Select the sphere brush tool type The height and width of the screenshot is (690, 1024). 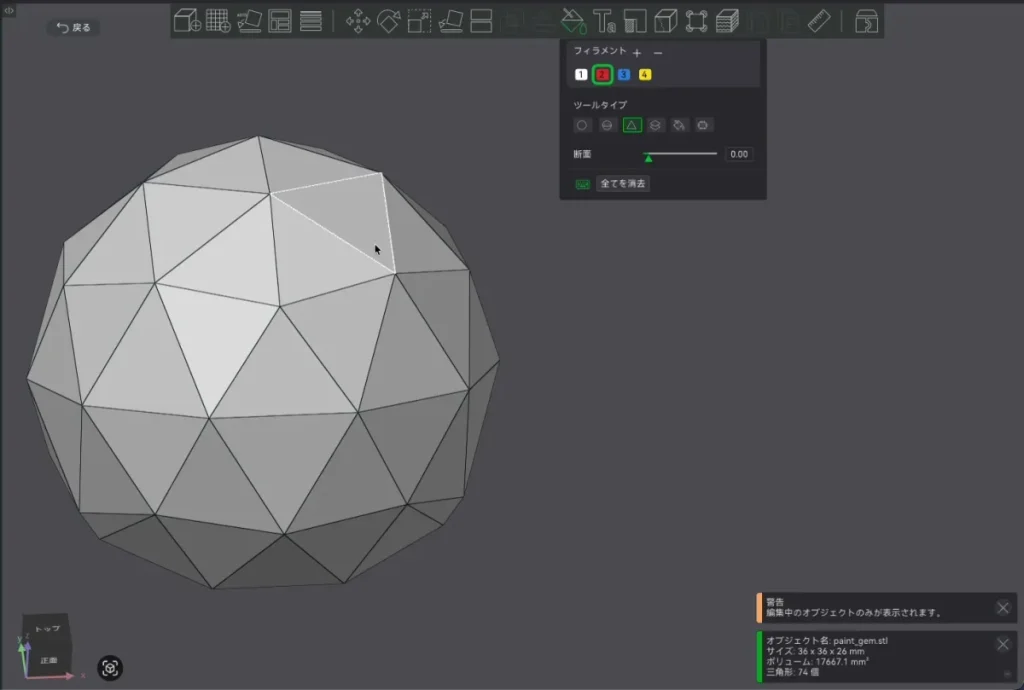pyautogui.click(x=607, y=125)
